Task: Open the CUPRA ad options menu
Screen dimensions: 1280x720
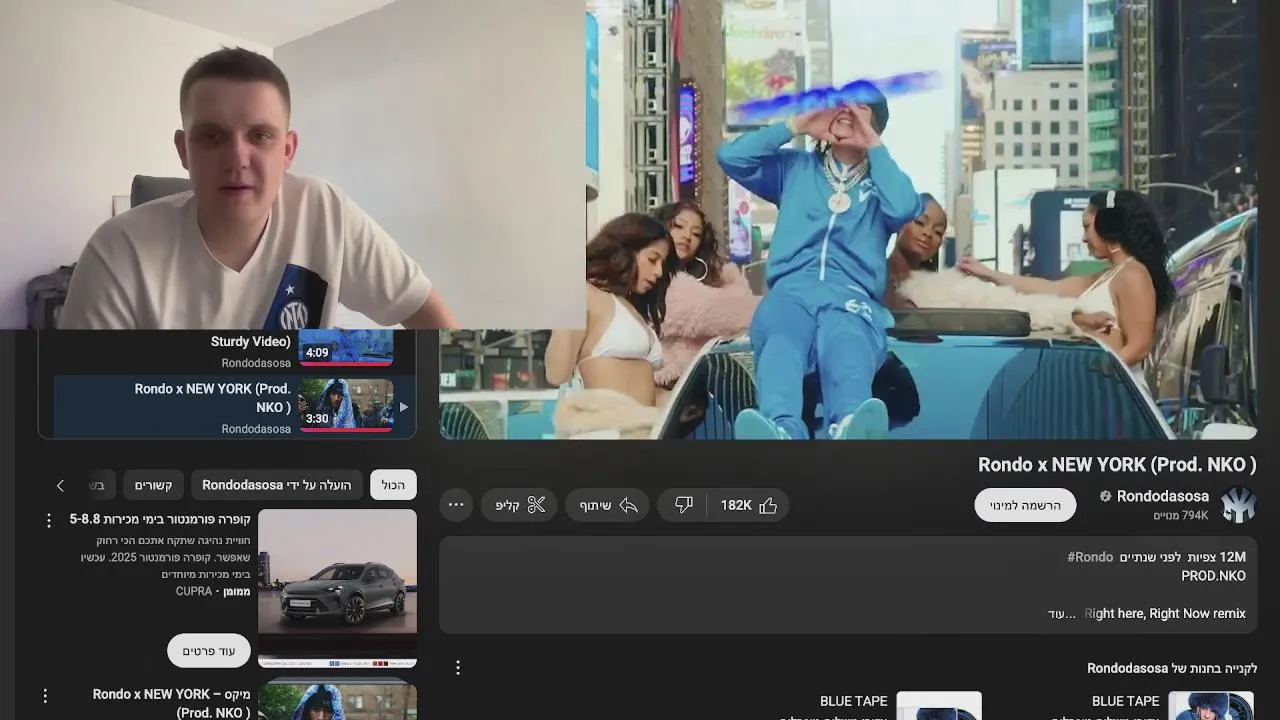Action: [48, 521]
